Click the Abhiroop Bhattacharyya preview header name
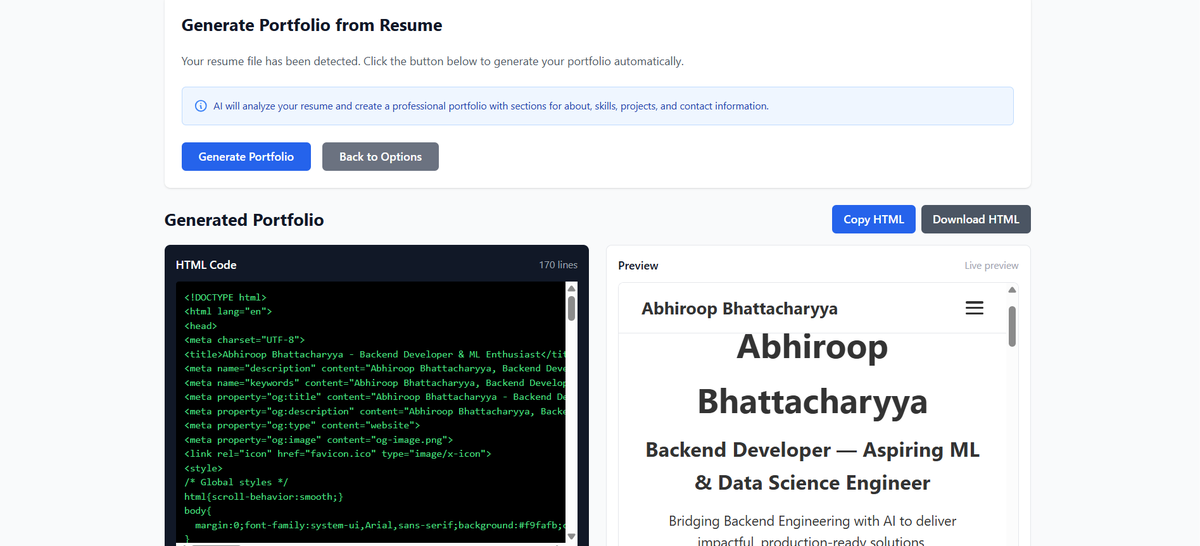This screenshot has height=546, width=1200. coord(740,308)
